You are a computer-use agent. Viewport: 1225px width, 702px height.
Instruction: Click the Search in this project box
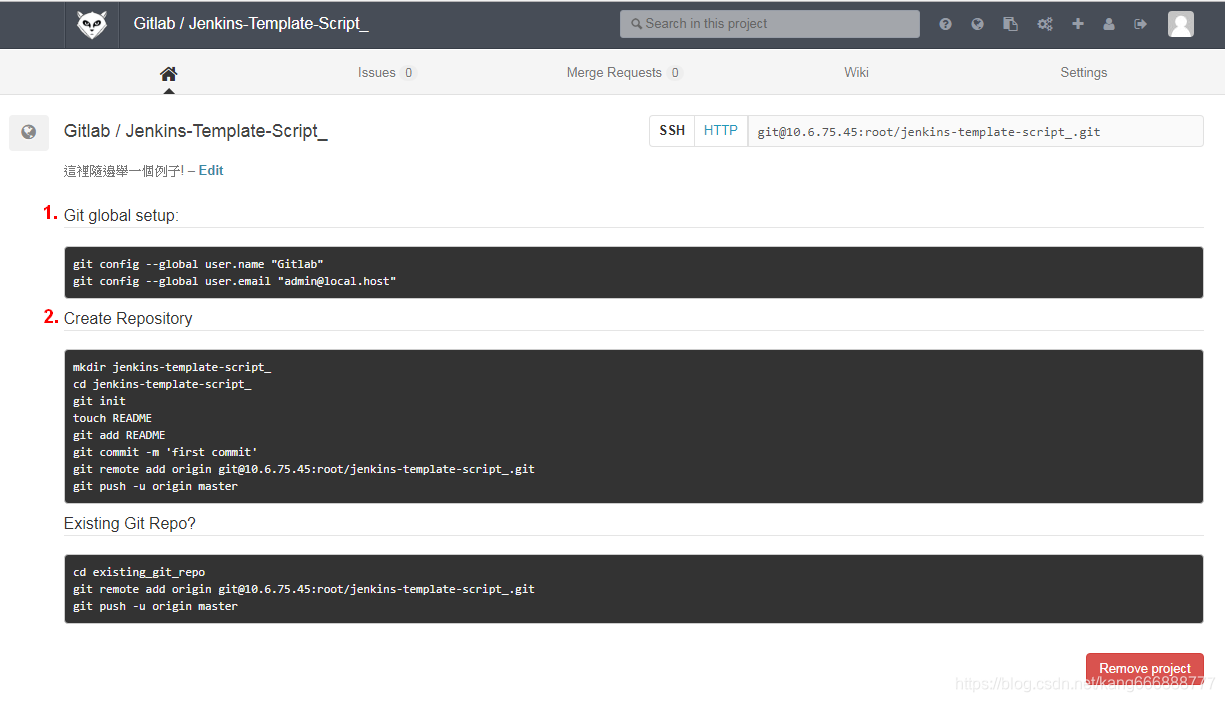point(770,24)
